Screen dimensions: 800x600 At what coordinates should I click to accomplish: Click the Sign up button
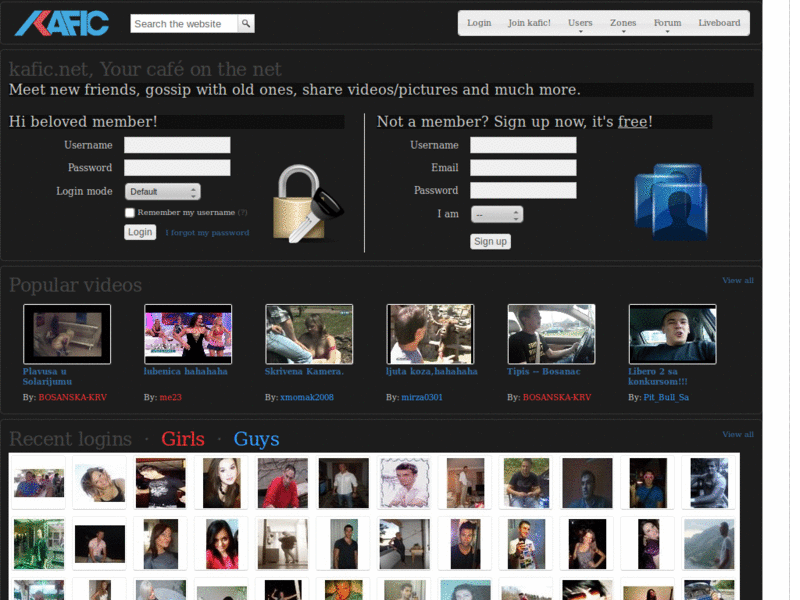pos(490,241)
